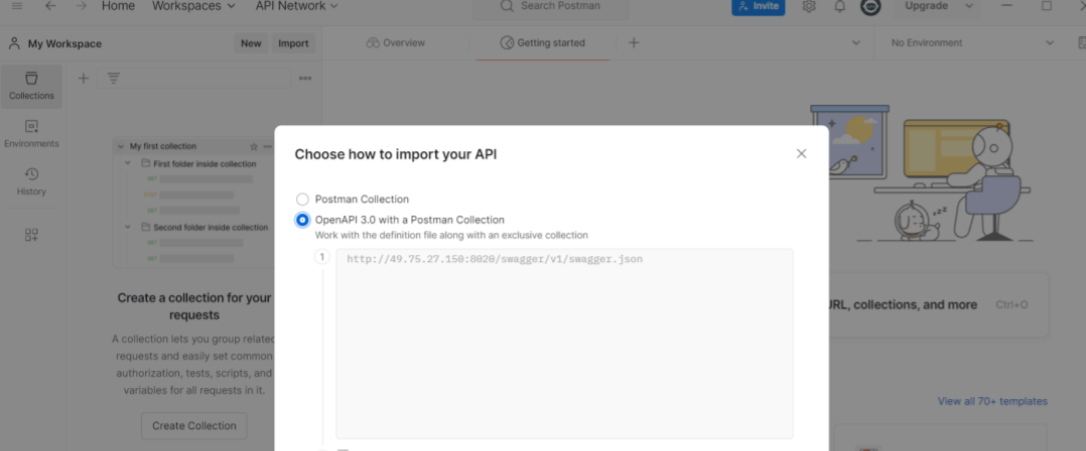Click First folder inside collection label
This screenshot has height=451, width=1086.
205,164
